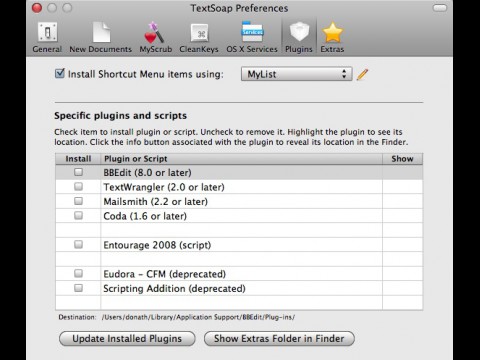Check the Scripting Addition (deprecated) checkbox
This screenshot has width=480, height=360.
tap(78, 288)
